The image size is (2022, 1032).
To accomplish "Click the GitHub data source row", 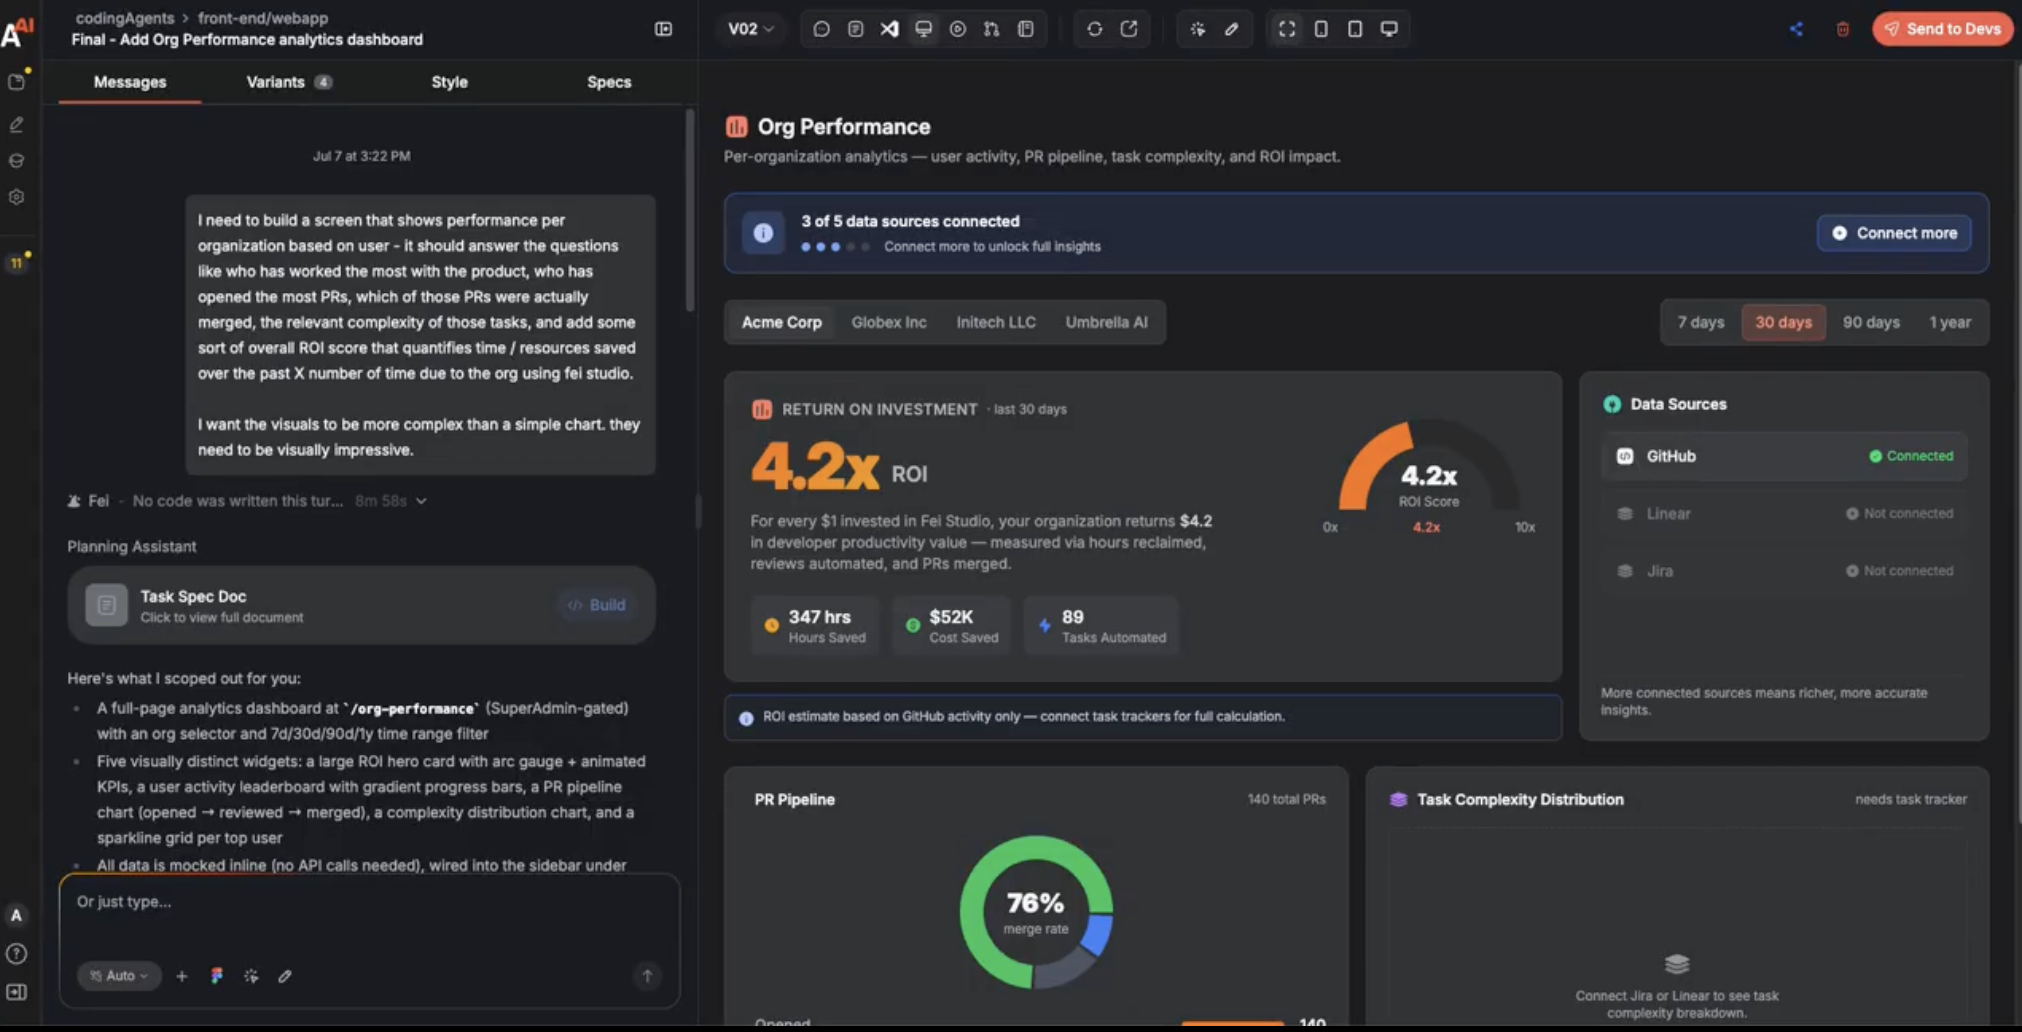I will point(1784,456).
